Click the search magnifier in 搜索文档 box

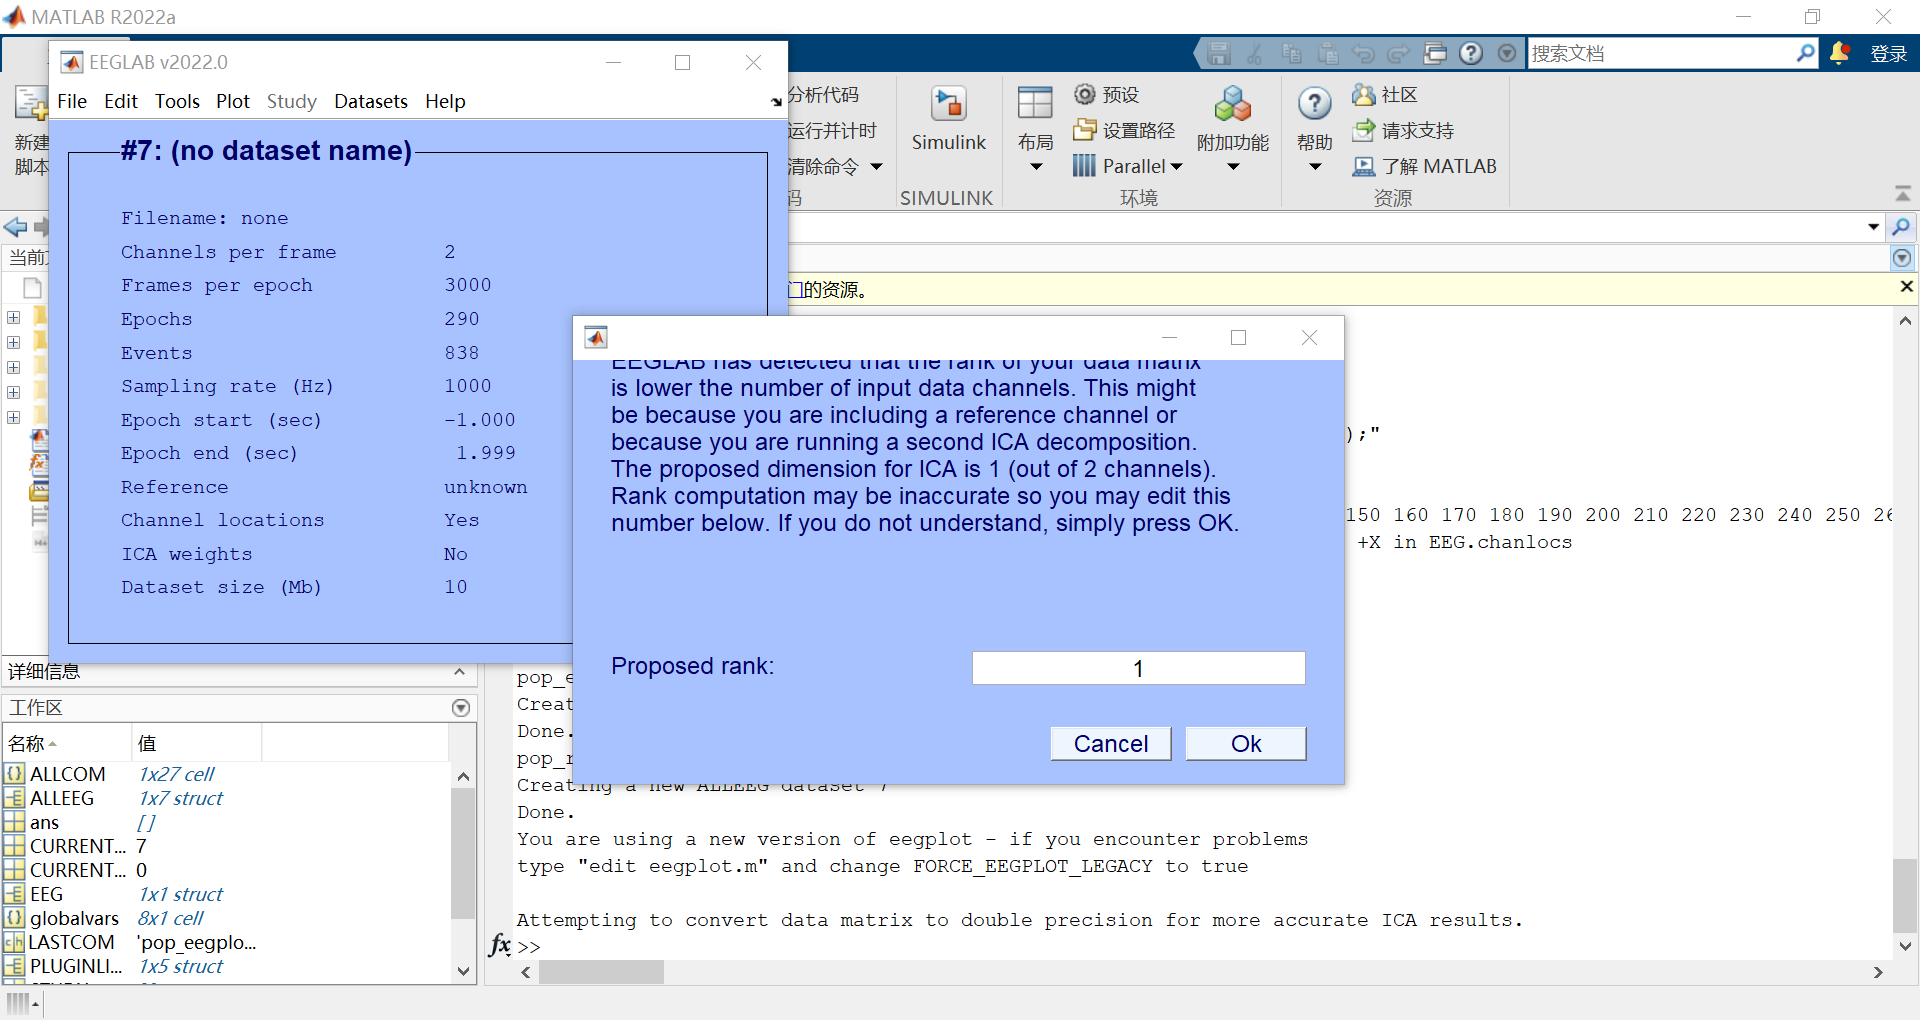pyautogui.click(x=1805, y=53)
